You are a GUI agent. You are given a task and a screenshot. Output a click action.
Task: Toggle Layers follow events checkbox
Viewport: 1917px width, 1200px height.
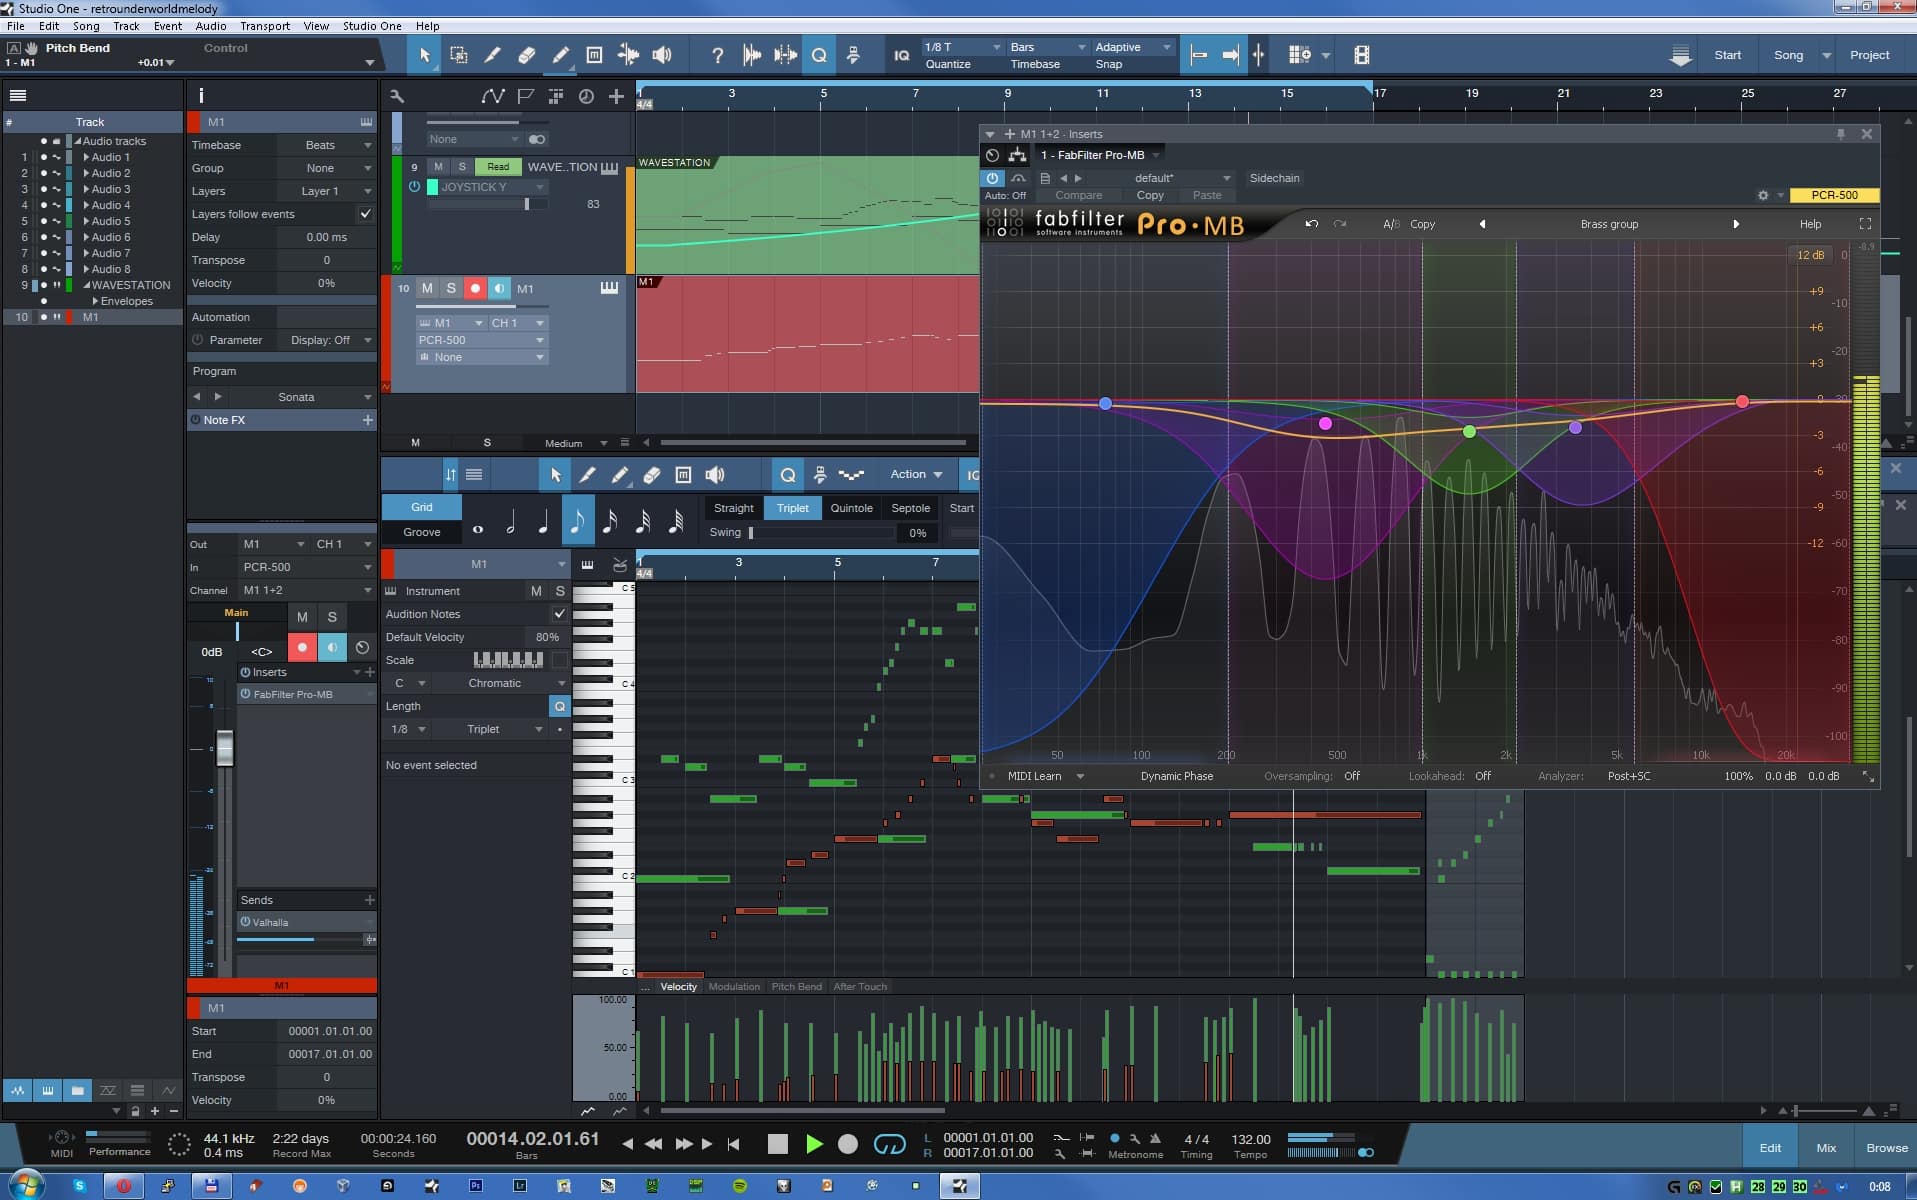365,214
